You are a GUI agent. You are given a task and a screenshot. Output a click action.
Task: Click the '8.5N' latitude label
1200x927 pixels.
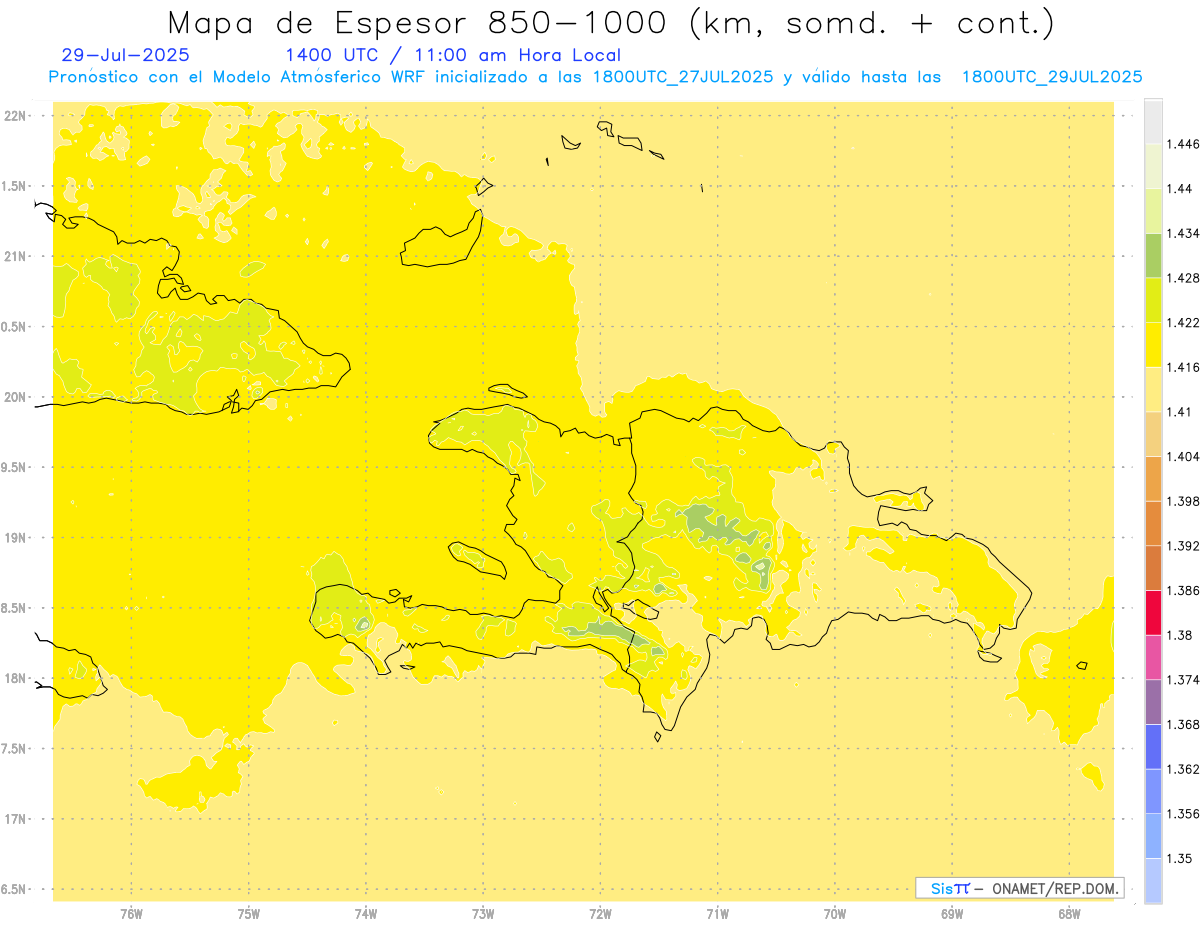pos(15,608)
